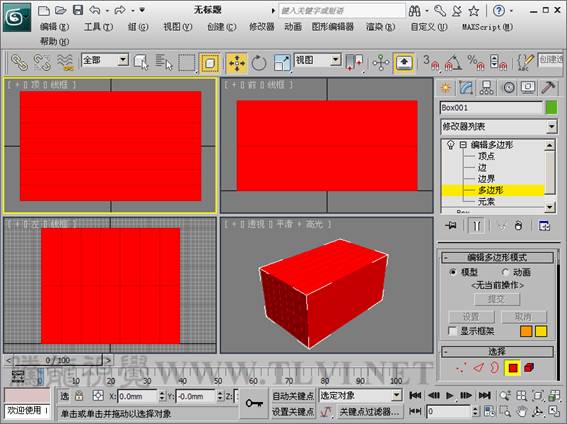The image size is (567, 424).
Task: Click the New Scene file icon
Action: [x=44, y=10]
